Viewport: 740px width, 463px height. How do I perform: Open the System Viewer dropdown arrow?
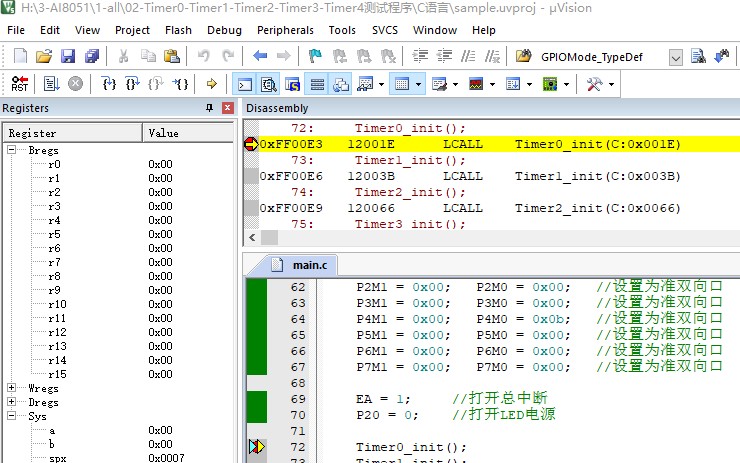coord(566,84)
